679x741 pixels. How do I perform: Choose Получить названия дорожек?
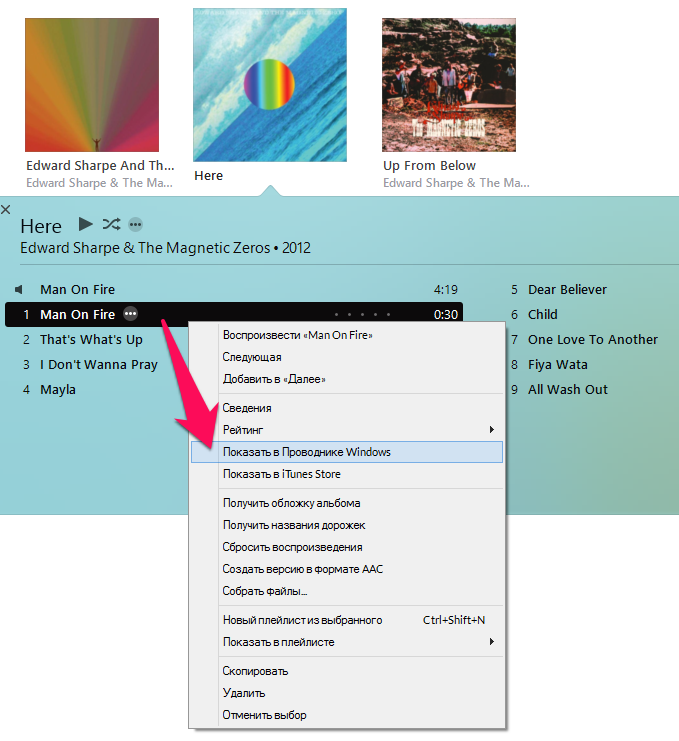pos(347,525)
